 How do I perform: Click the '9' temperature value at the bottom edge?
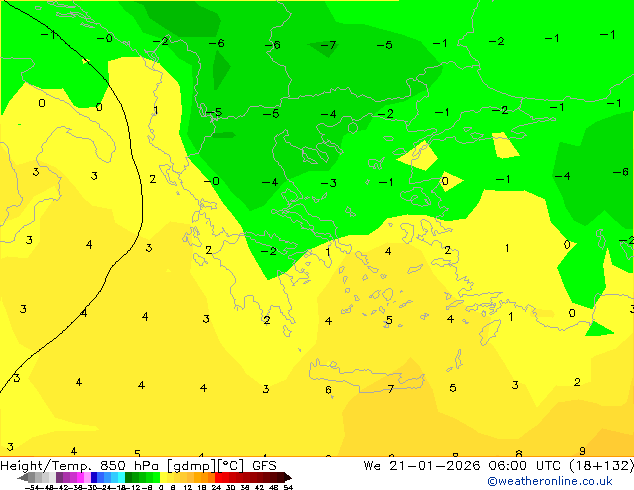582,451
